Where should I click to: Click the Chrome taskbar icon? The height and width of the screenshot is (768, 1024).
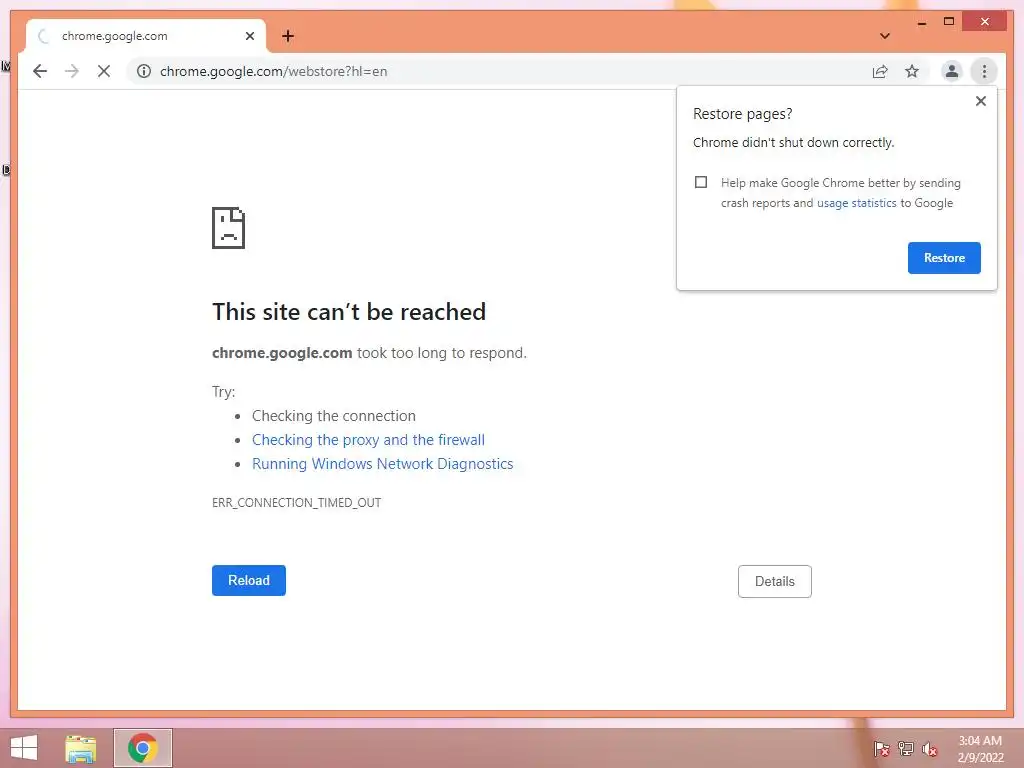point(142,748)
